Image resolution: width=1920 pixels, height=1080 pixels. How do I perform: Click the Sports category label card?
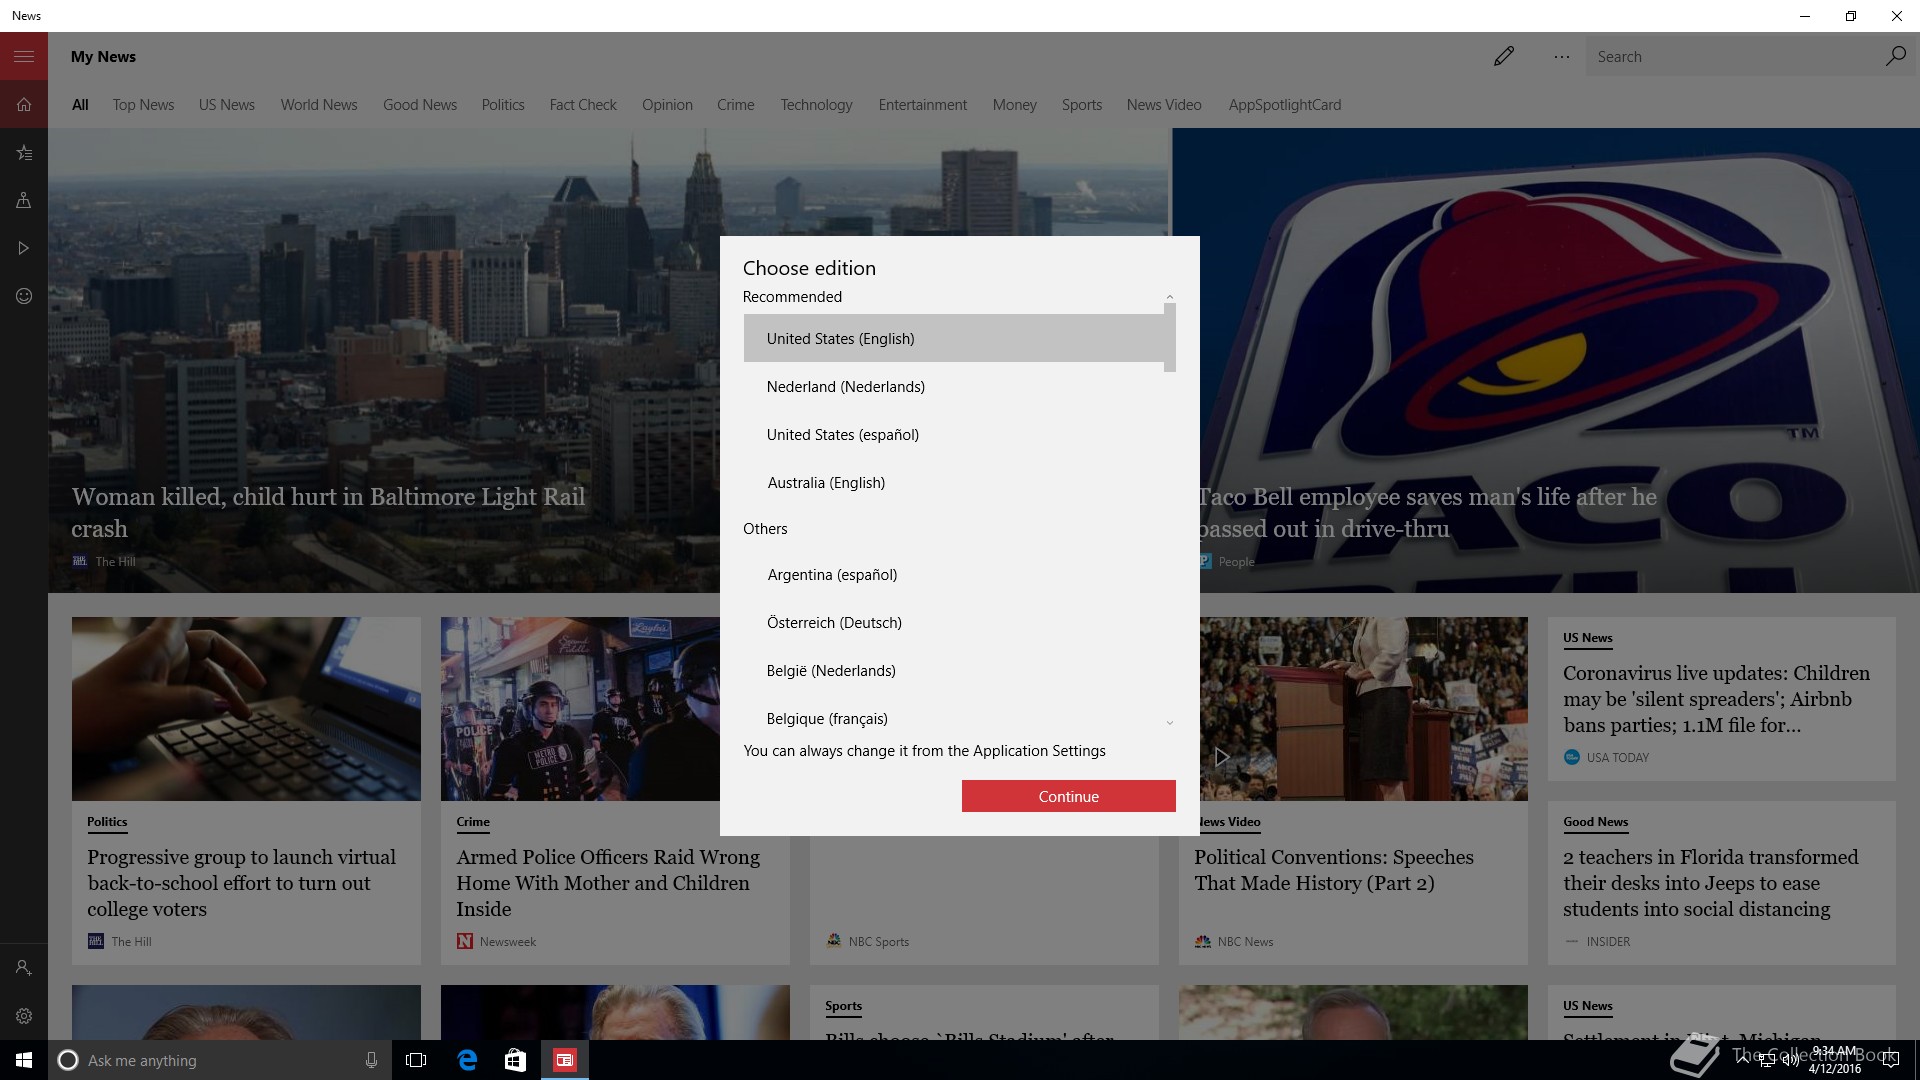coord(843,1006)
